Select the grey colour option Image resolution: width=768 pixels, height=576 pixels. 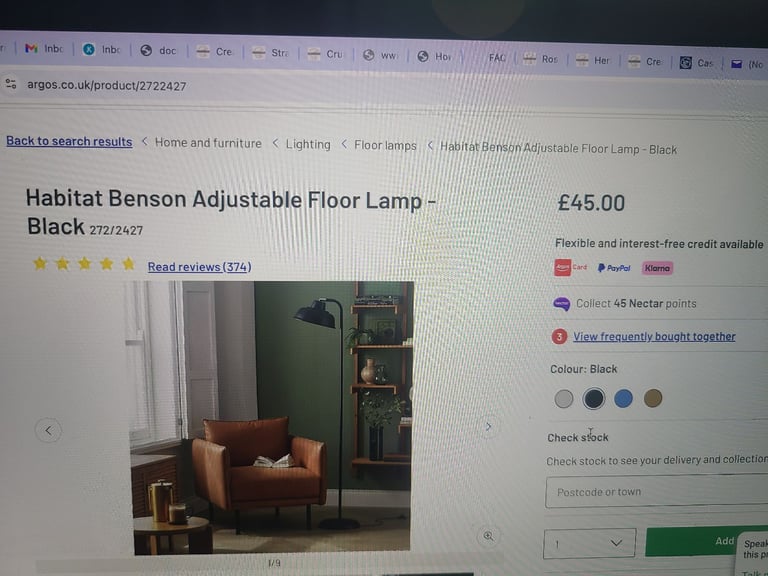pyautogui.click(x=564, y=399)
